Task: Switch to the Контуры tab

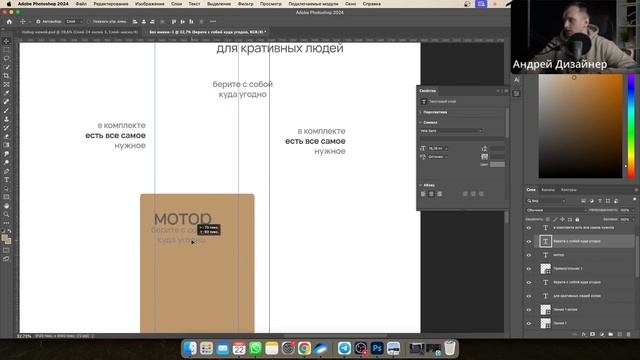Action: pyautogui.click(x=568, y=190)
